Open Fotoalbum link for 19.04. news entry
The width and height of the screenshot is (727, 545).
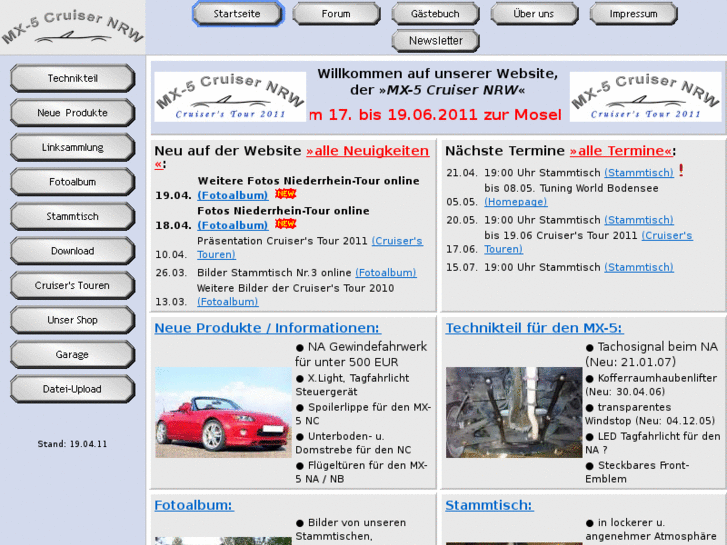pyautogui.click(x=233, y=195)
